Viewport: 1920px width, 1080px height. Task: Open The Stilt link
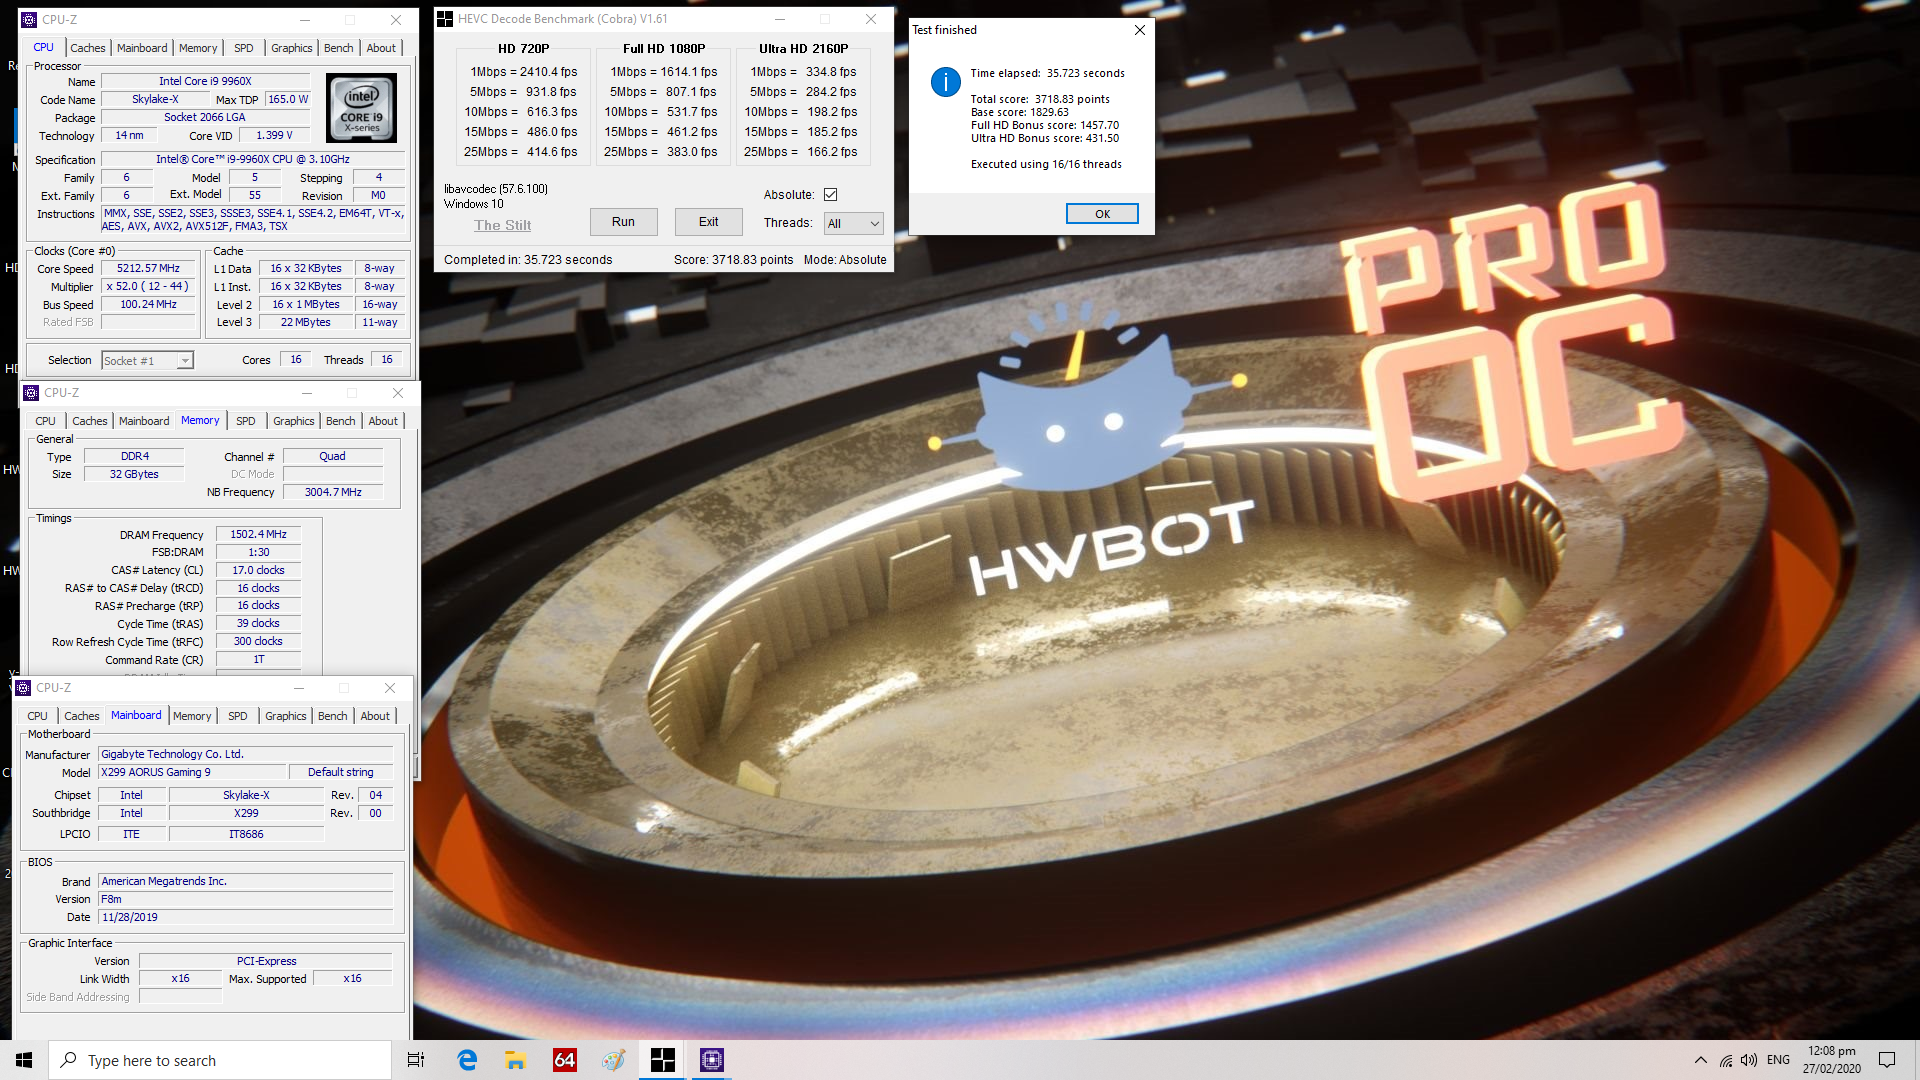502,226
